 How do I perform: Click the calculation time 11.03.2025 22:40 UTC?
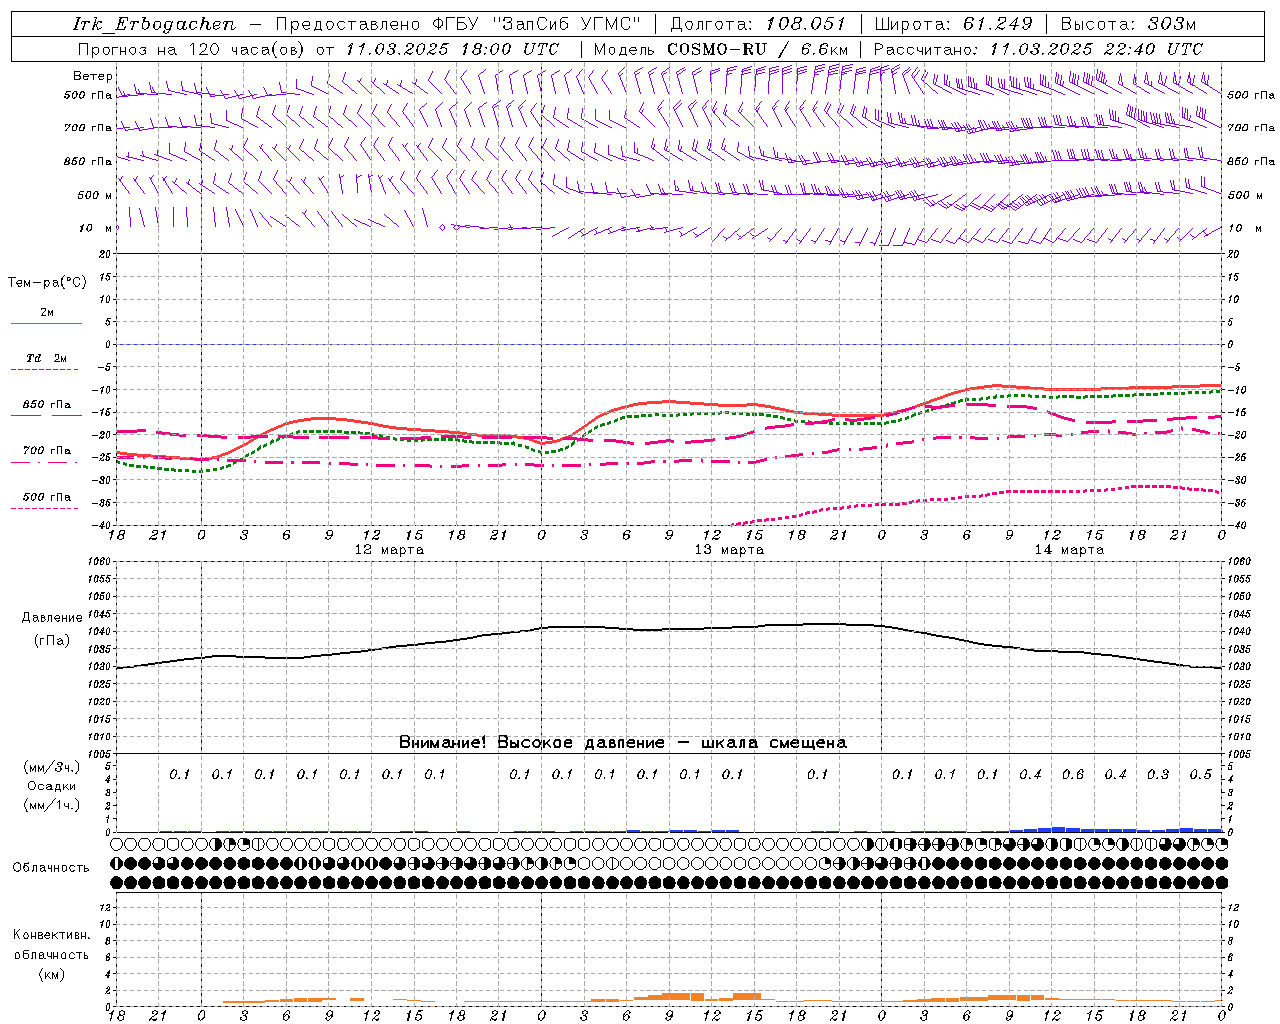[1096, 49]
